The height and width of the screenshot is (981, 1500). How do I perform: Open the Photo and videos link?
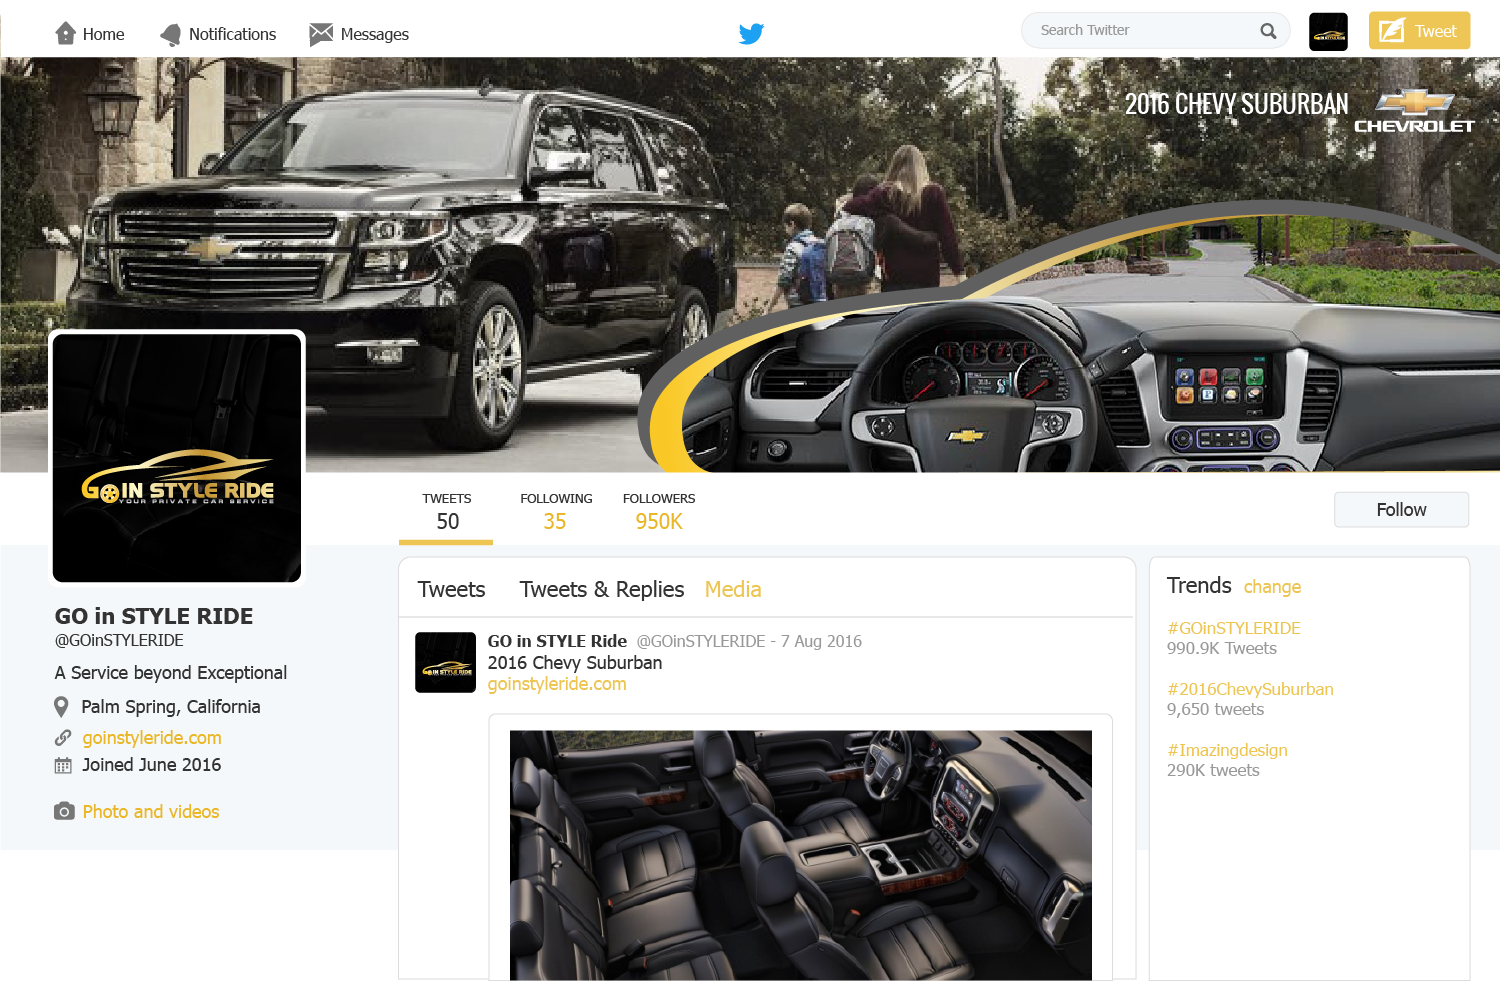pyautogui.click(x=151, y=812)
